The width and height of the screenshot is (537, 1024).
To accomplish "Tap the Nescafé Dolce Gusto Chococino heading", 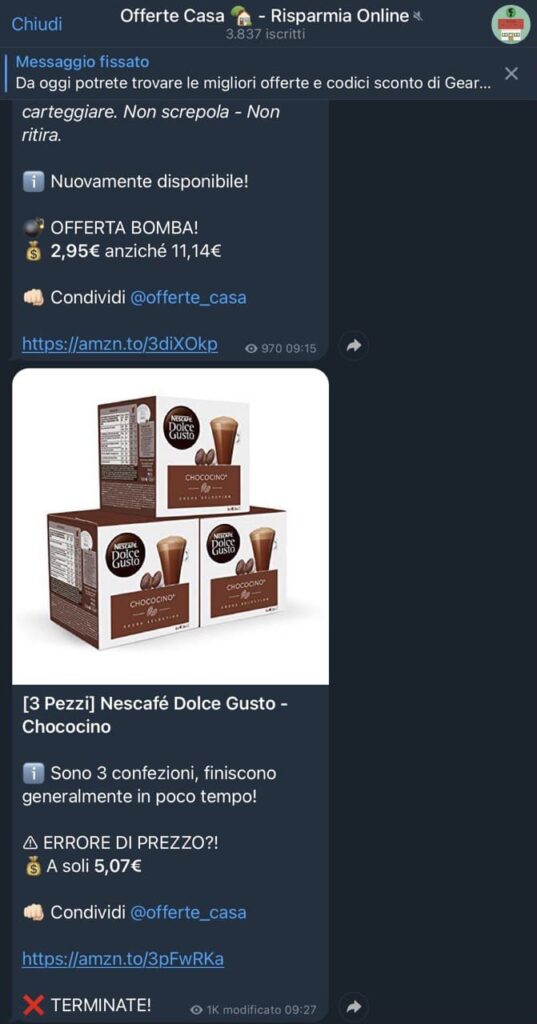I will [x=155, y=715].
